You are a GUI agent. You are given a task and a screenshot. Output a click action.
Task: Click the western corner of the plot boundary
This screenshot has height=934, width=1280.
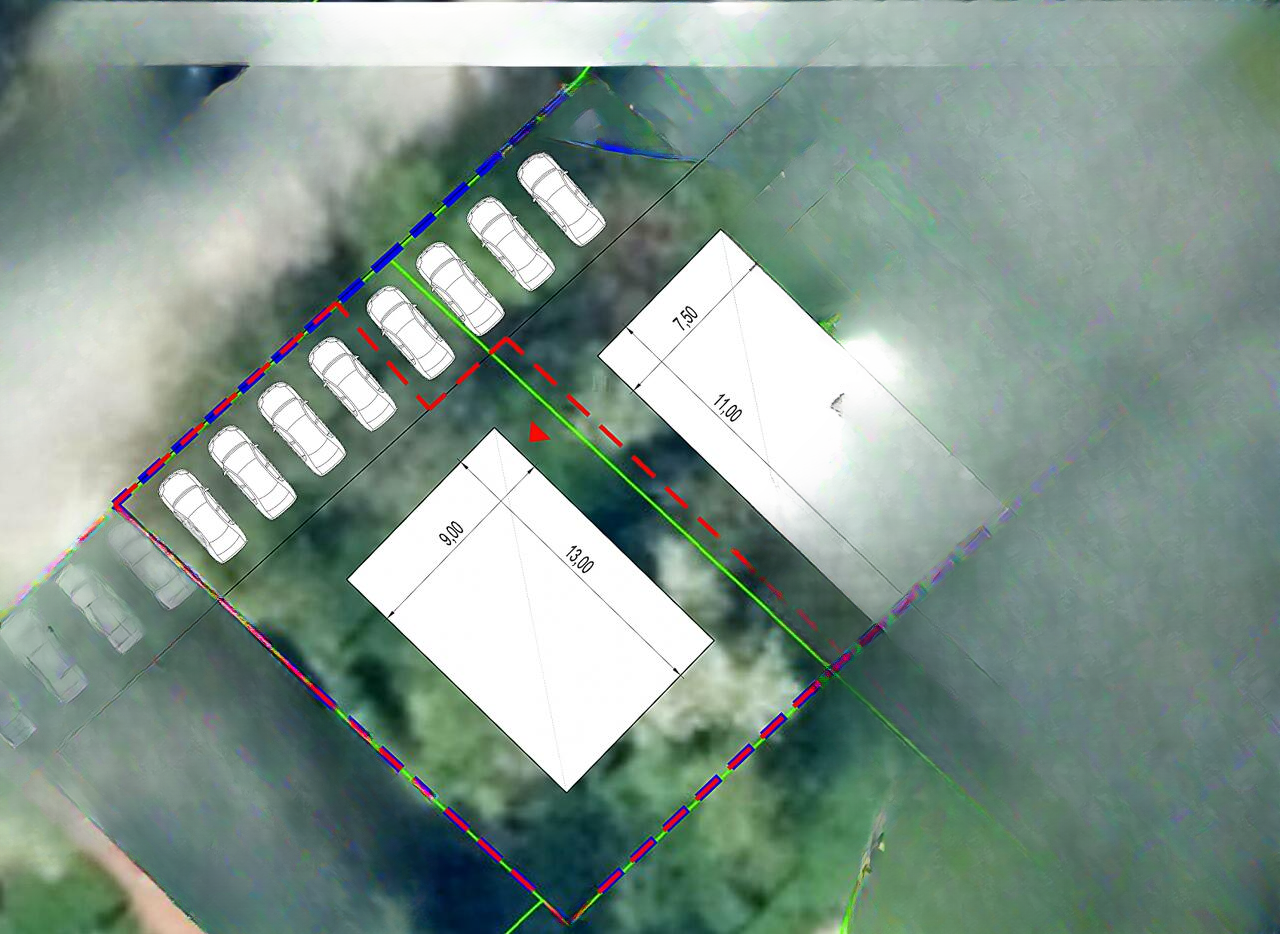click(118, 500)
